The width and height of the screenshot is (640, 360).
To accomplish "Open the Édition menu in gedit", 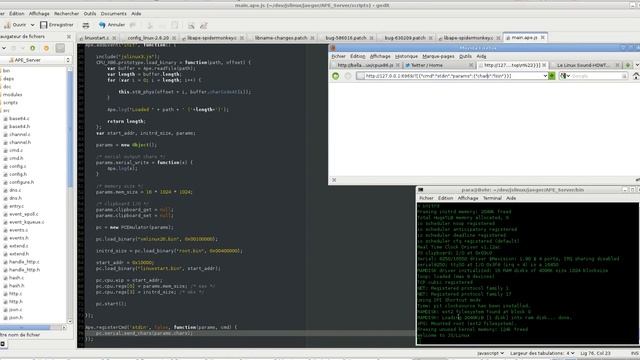I will coord(17,13).
